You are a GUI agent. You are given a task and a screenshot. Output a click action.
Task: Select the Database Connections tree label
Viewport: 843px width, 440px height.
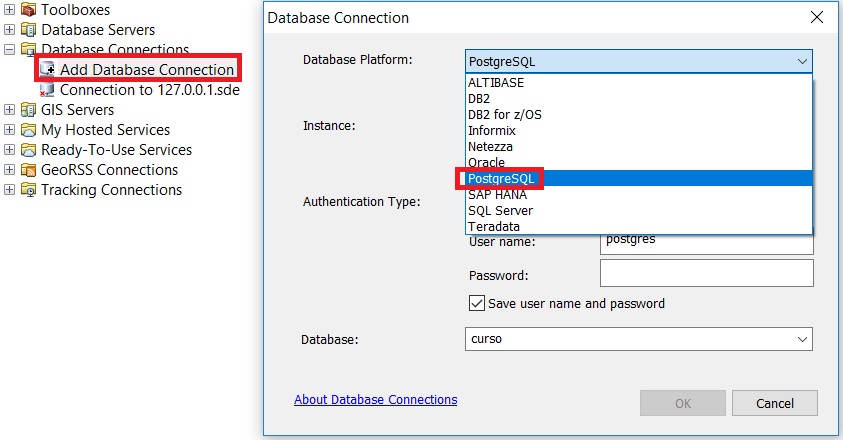pyautogui.click(x=115, y=49)
